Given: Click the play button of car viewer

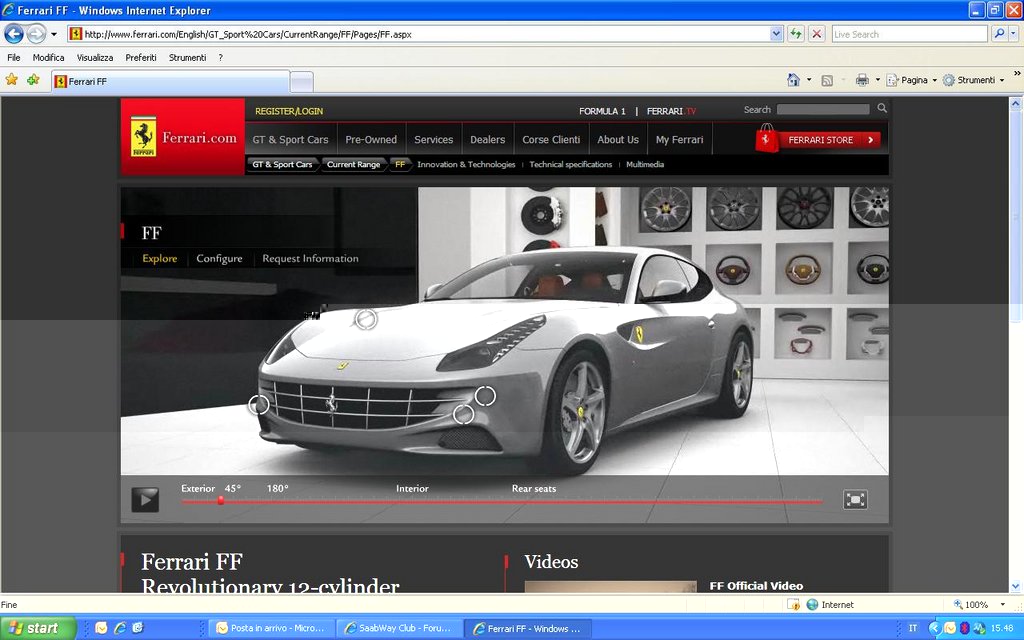Looking at the screenshot, I should [145, 500].
